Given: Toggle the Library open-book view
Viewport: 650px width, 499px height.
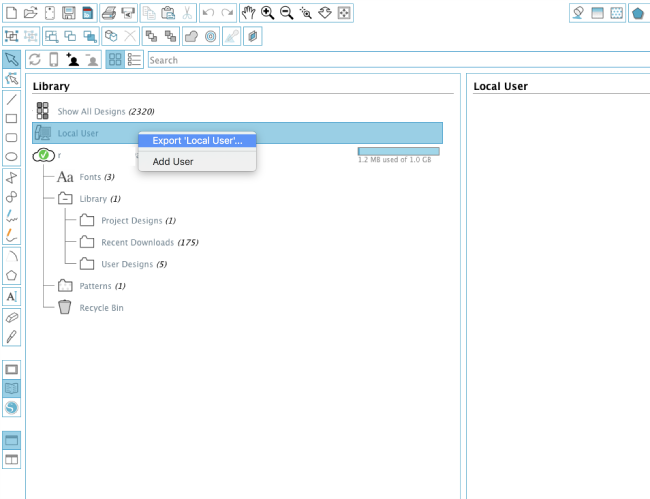Looking at the screenshot, I should 12,389.
